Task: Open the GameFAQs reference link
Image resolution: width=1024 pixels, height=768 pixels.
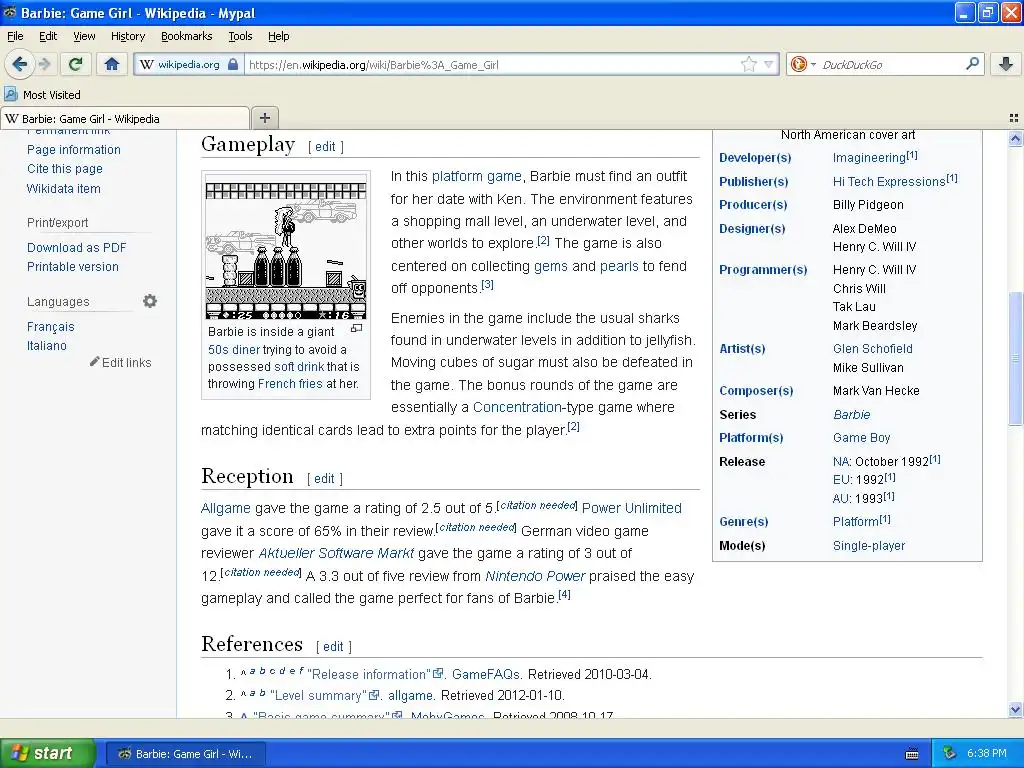Action: point(486,675)
